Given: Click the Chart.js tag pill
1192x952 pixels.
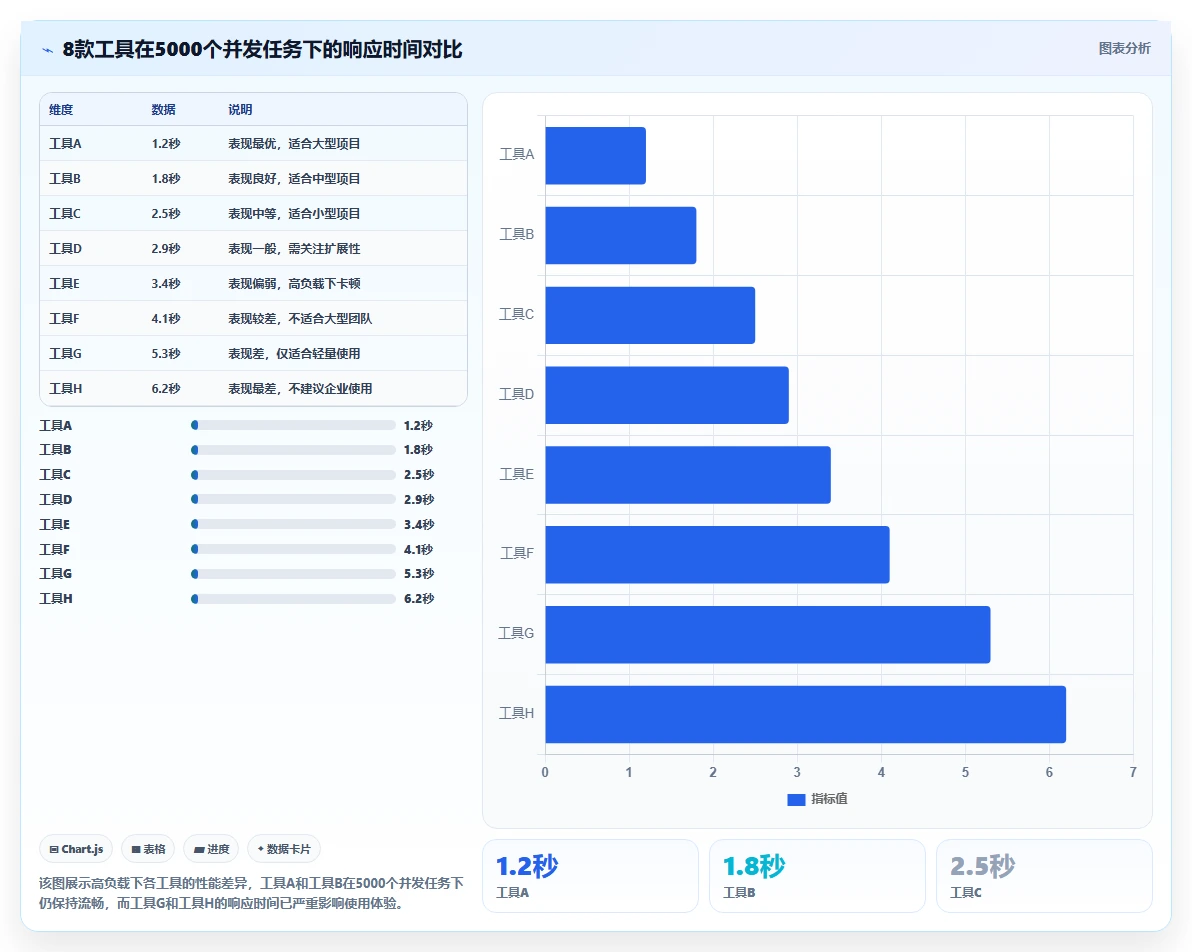Looking at the screenshot, I should (76, 849).
